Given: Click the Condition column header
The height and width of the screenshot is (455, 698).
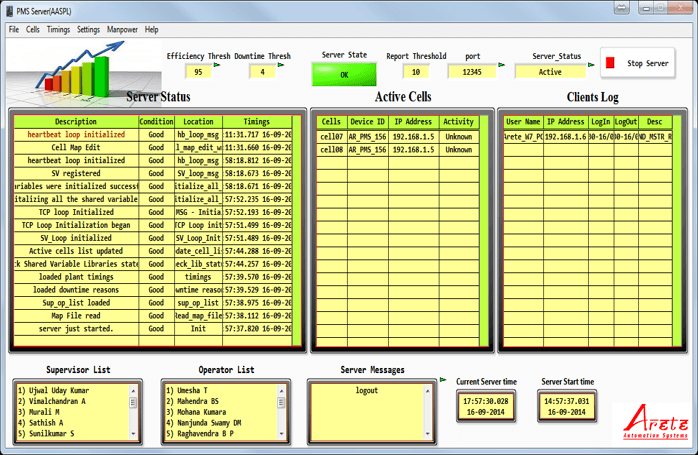Looking at the screenshot, I should coord(156,122).
